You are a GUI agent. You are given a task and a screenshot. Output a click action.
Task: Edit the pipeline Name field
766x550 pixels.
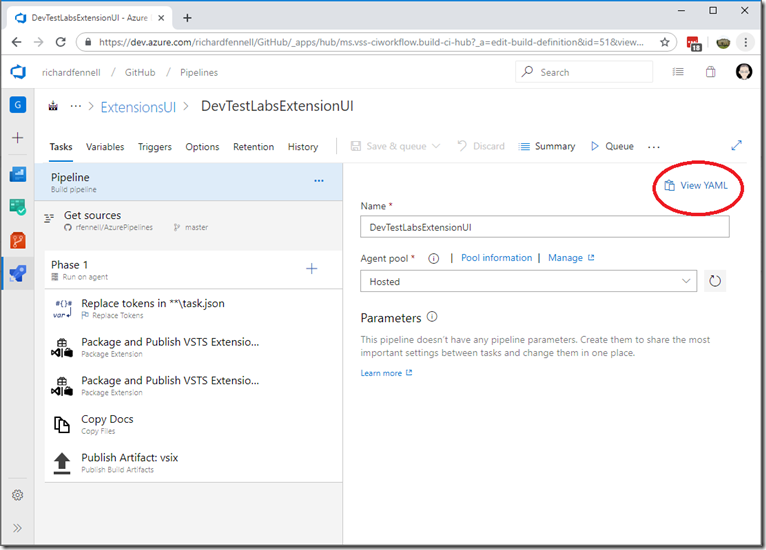click(545, 227)
